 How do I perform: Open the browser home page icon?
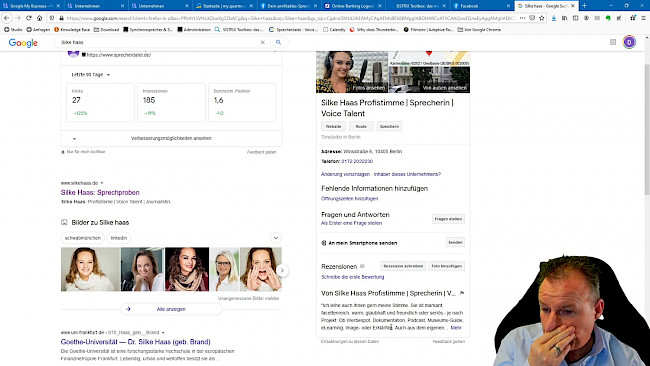[39, 18]
